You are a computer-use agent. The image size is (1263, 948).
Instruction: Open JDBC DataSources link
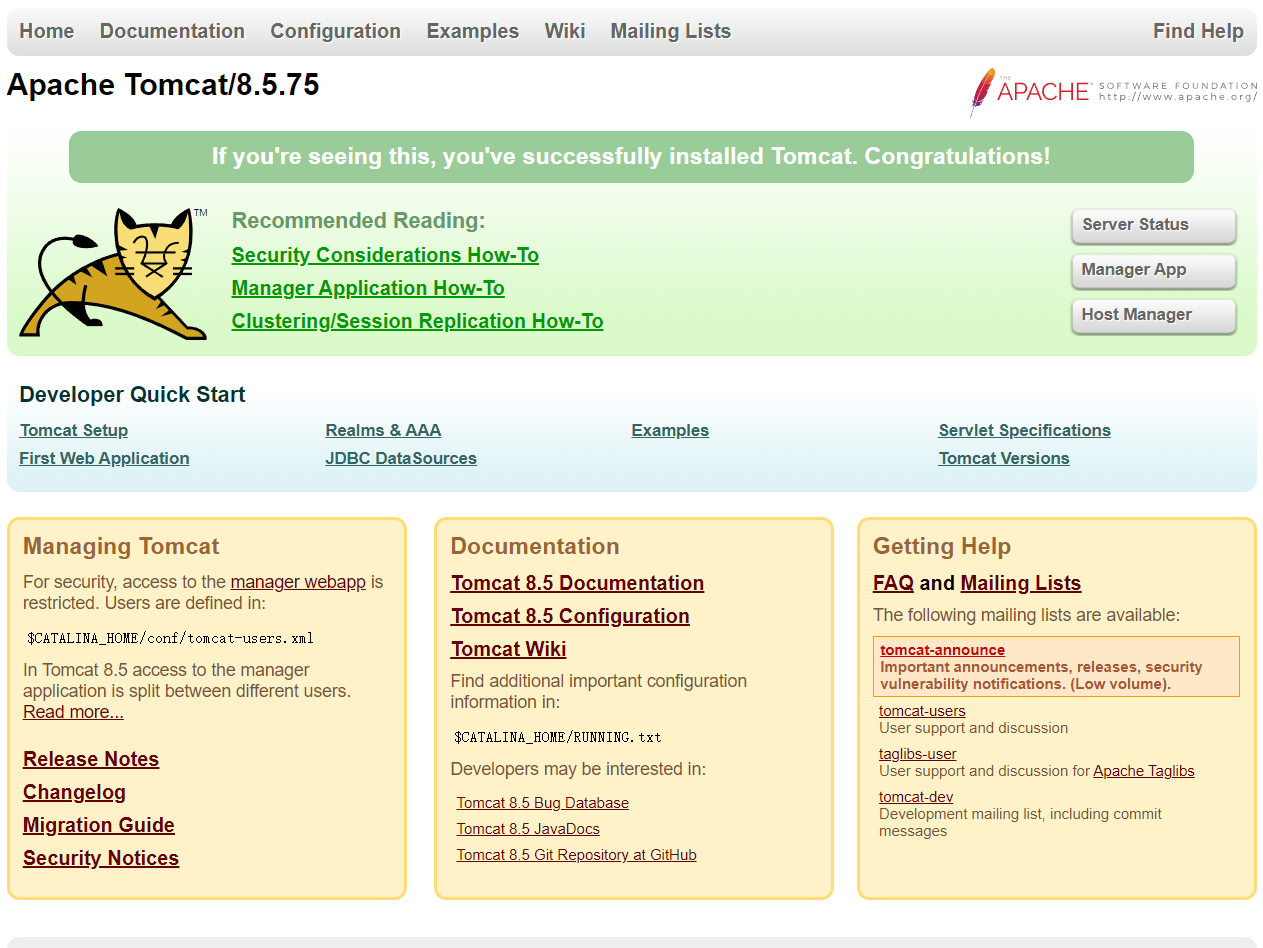point(401,458)
